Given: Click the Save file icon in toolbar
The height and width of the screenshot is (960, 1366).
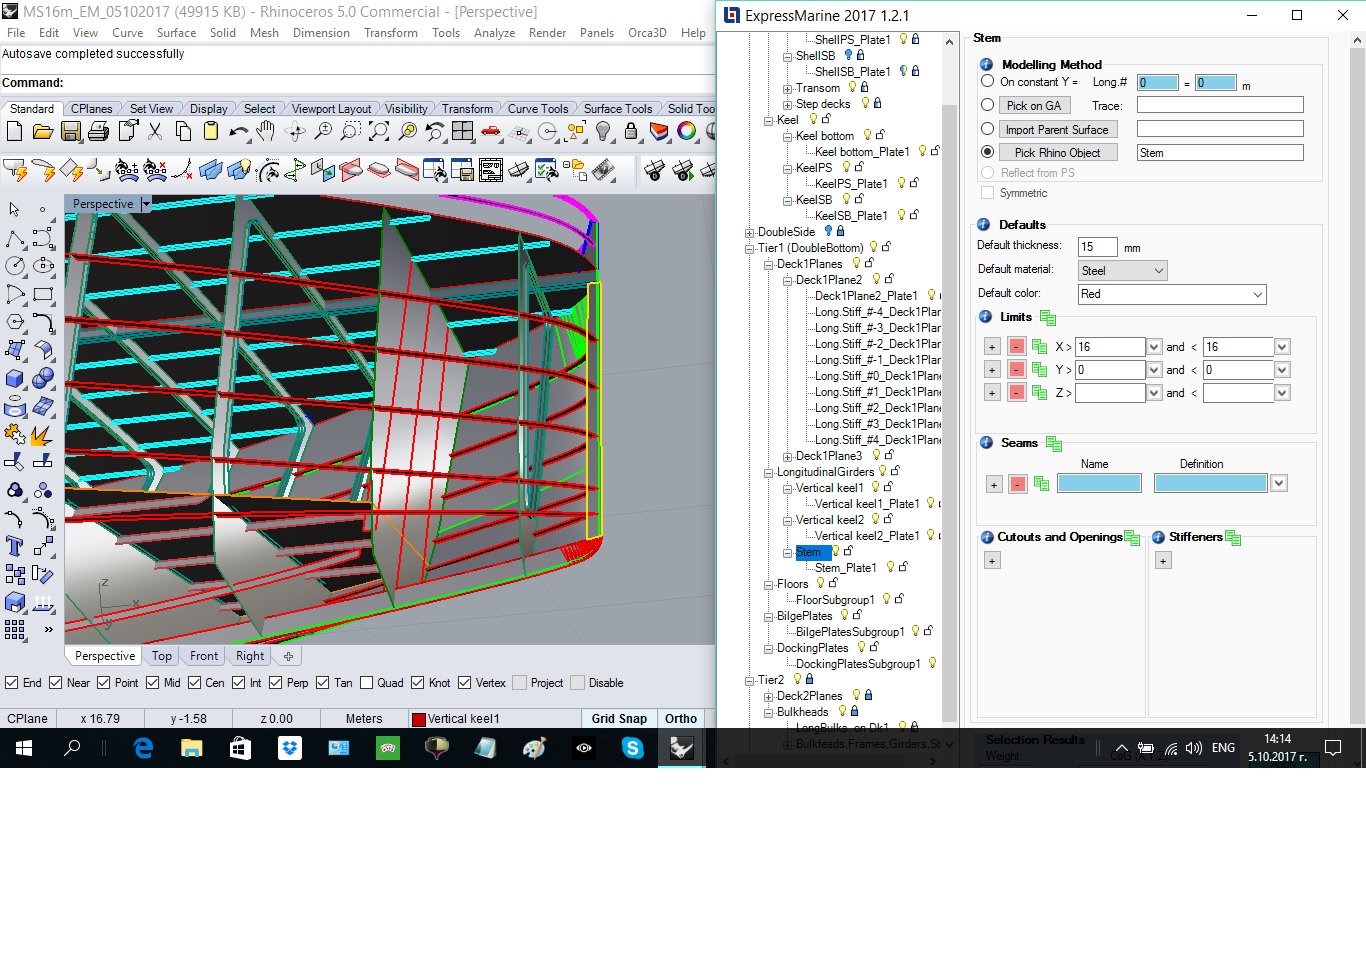Looking at the screenshot, I should [x=70, y=132].
